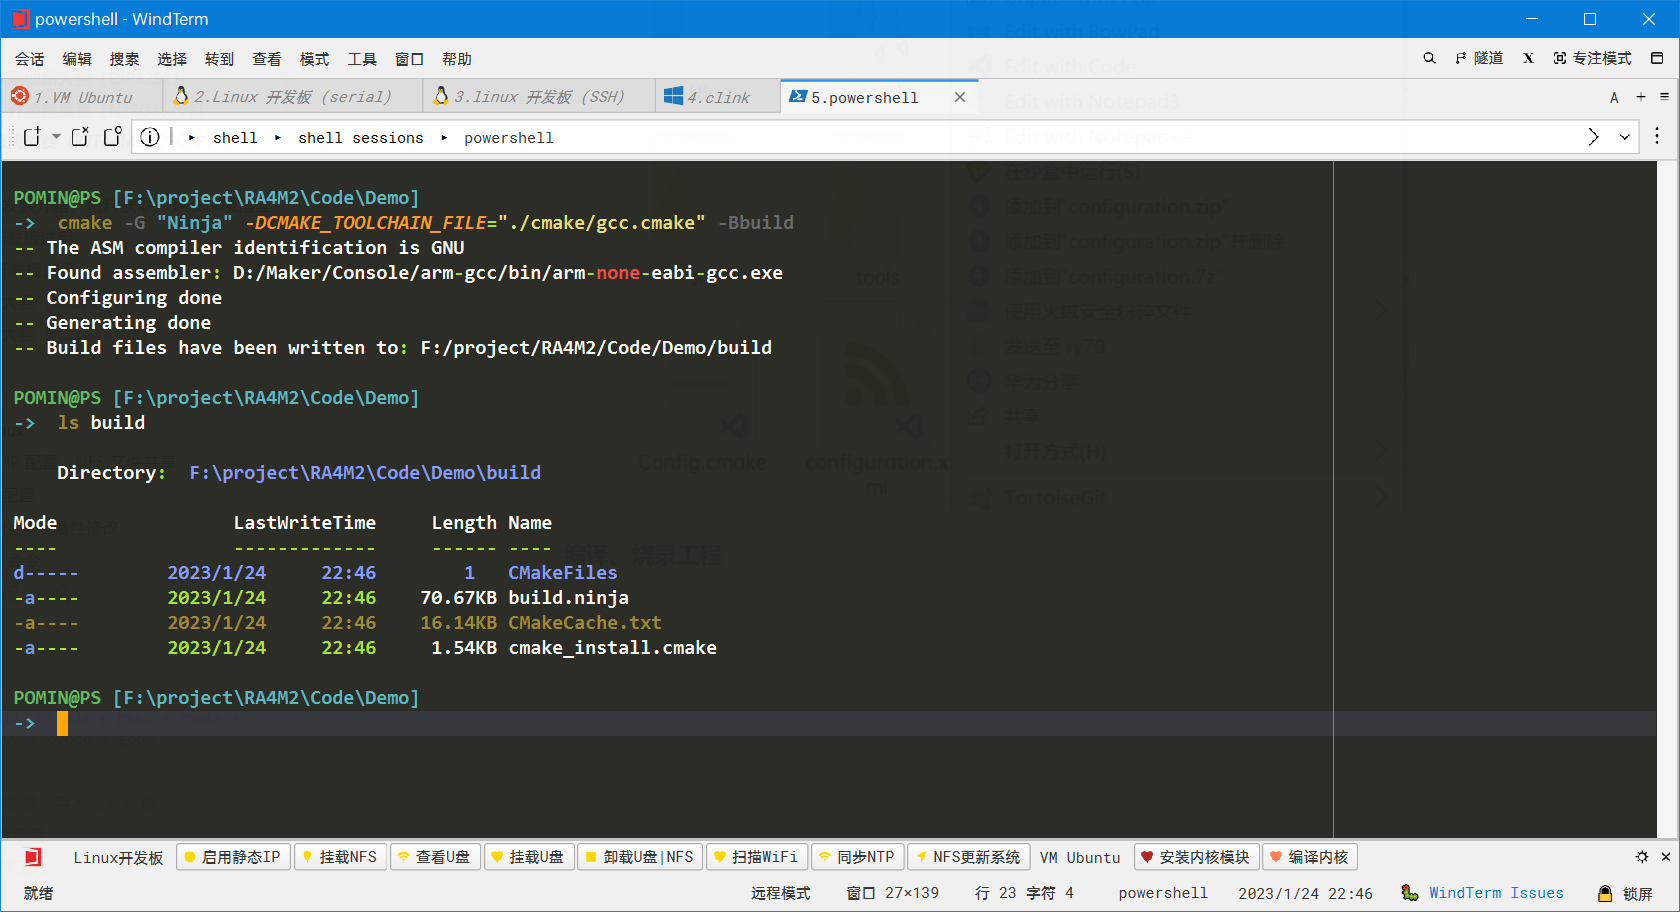The image size is (1680, 912).
Task: Click the 窗口 27×139 status entry
Action: pos(893,893)
